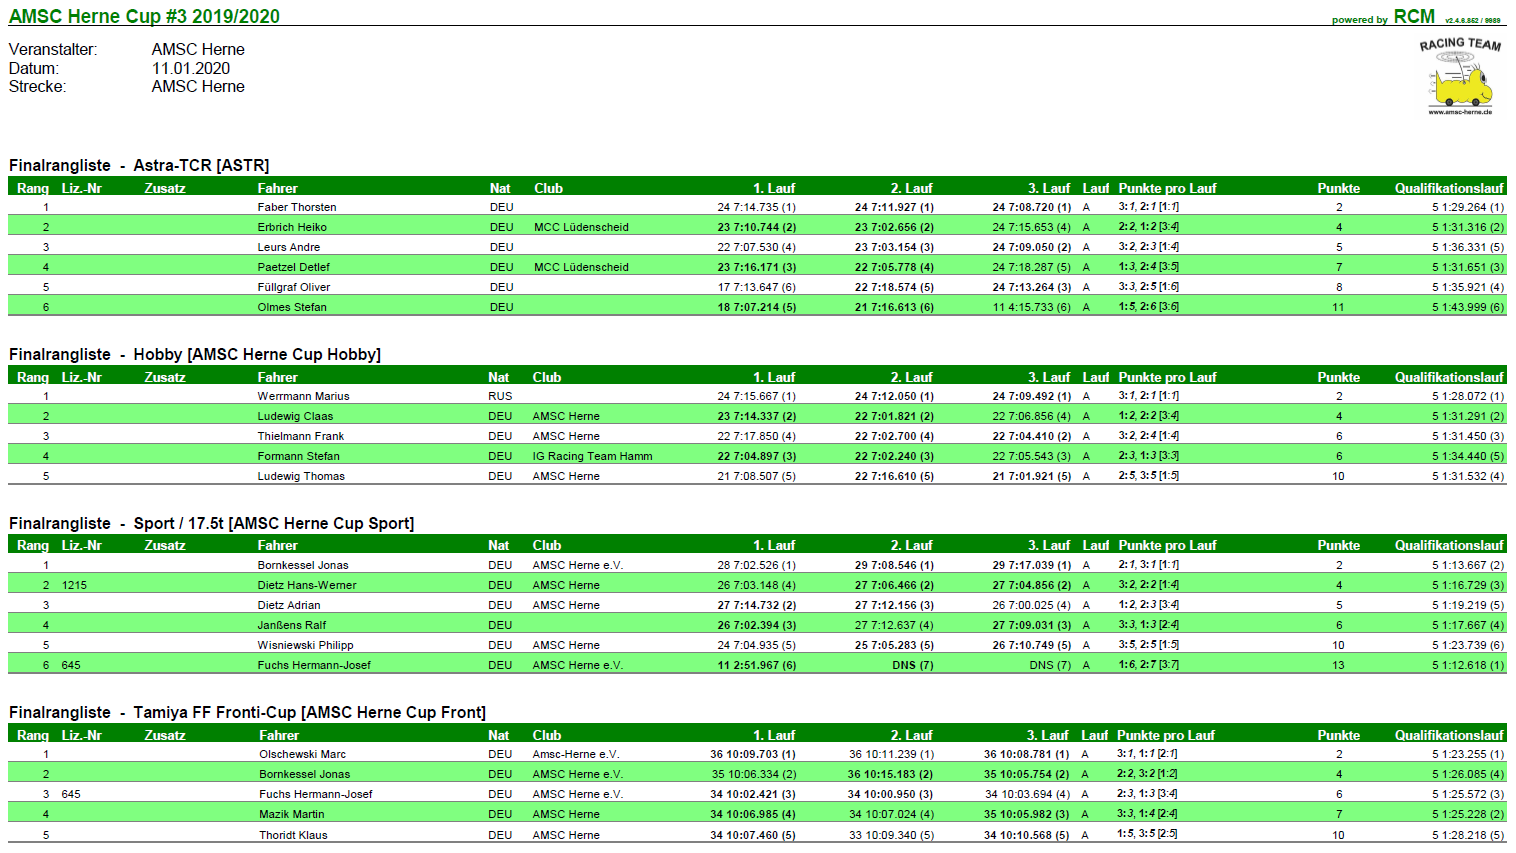Click the 'Qualifikationslauf' header in Sport table

pyautogui.click(x=1449, y=545)
